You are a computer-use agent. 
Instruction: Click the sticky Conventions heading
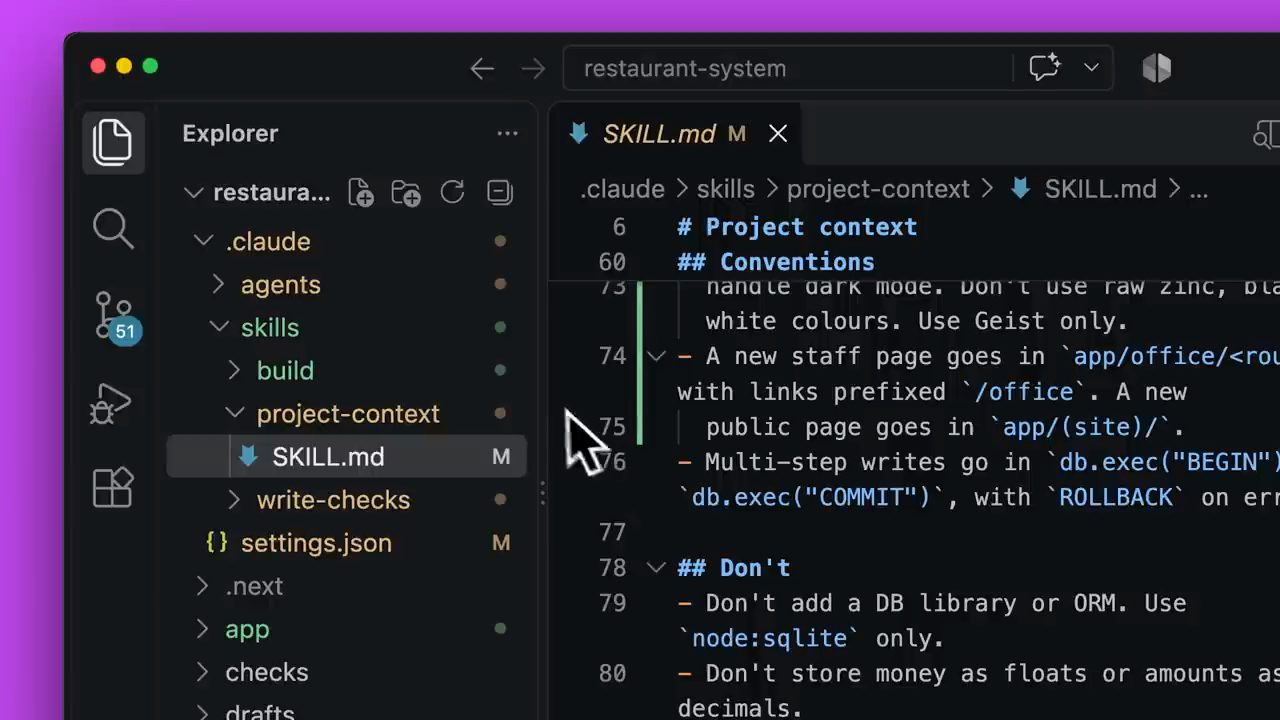pyautogui.click(x=776, y=262)
